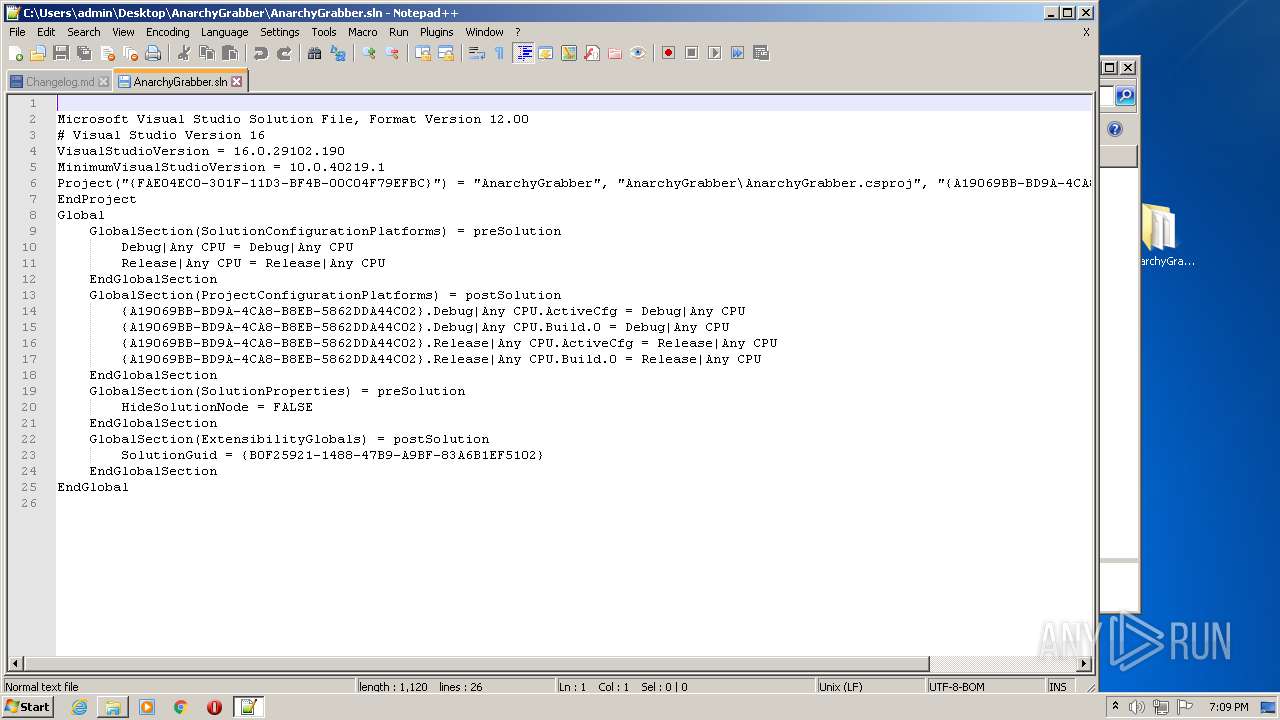This screenshot has width=1280, height=720.
Task: Toggle word wrap toolbar button
Action: point(477,53)
